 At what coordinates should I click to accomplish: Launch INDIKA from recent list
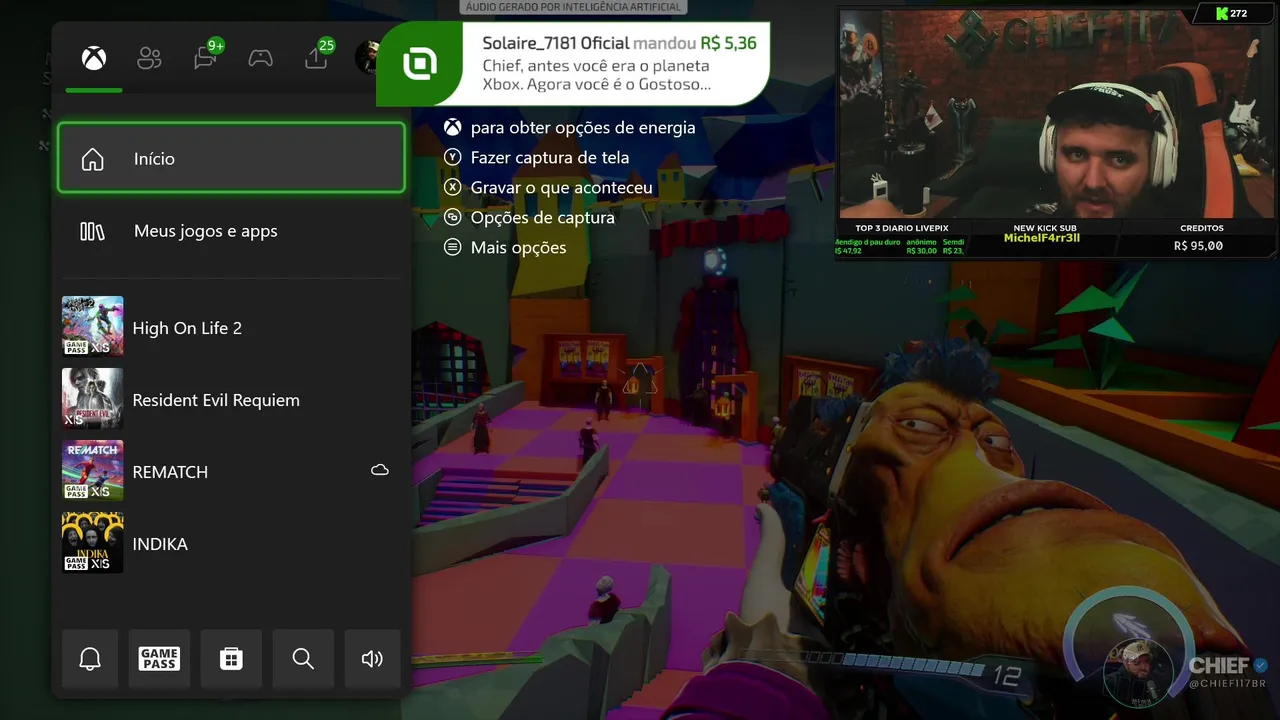point(231,543)
